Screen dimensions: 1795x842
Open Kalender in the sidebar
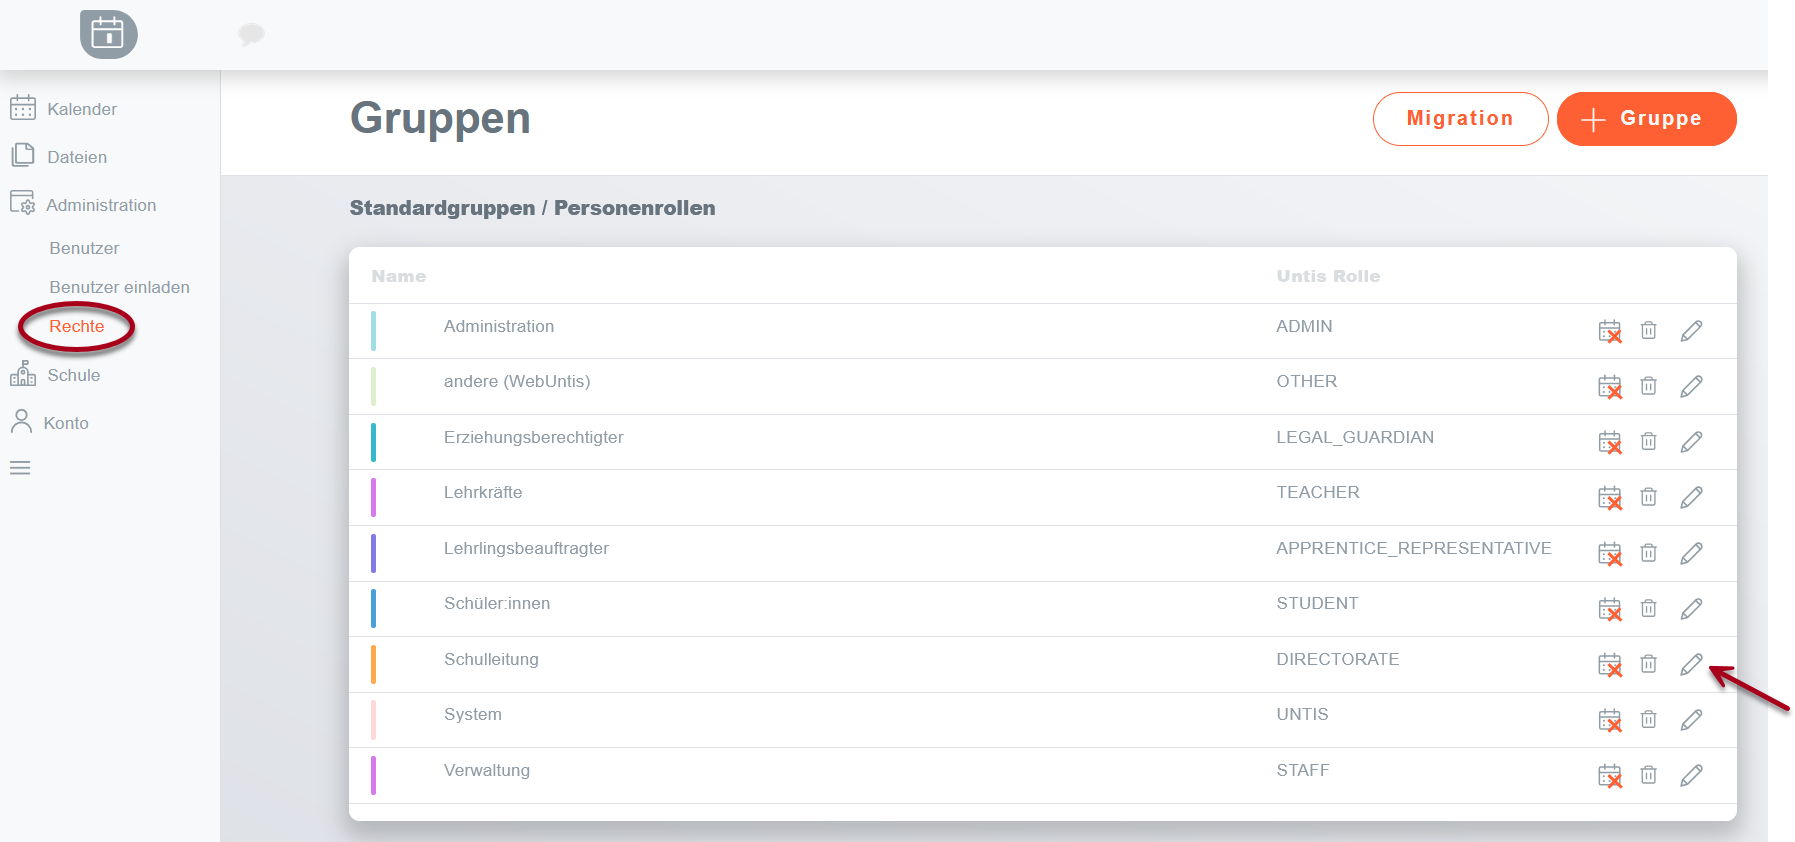tap(81, 109)
